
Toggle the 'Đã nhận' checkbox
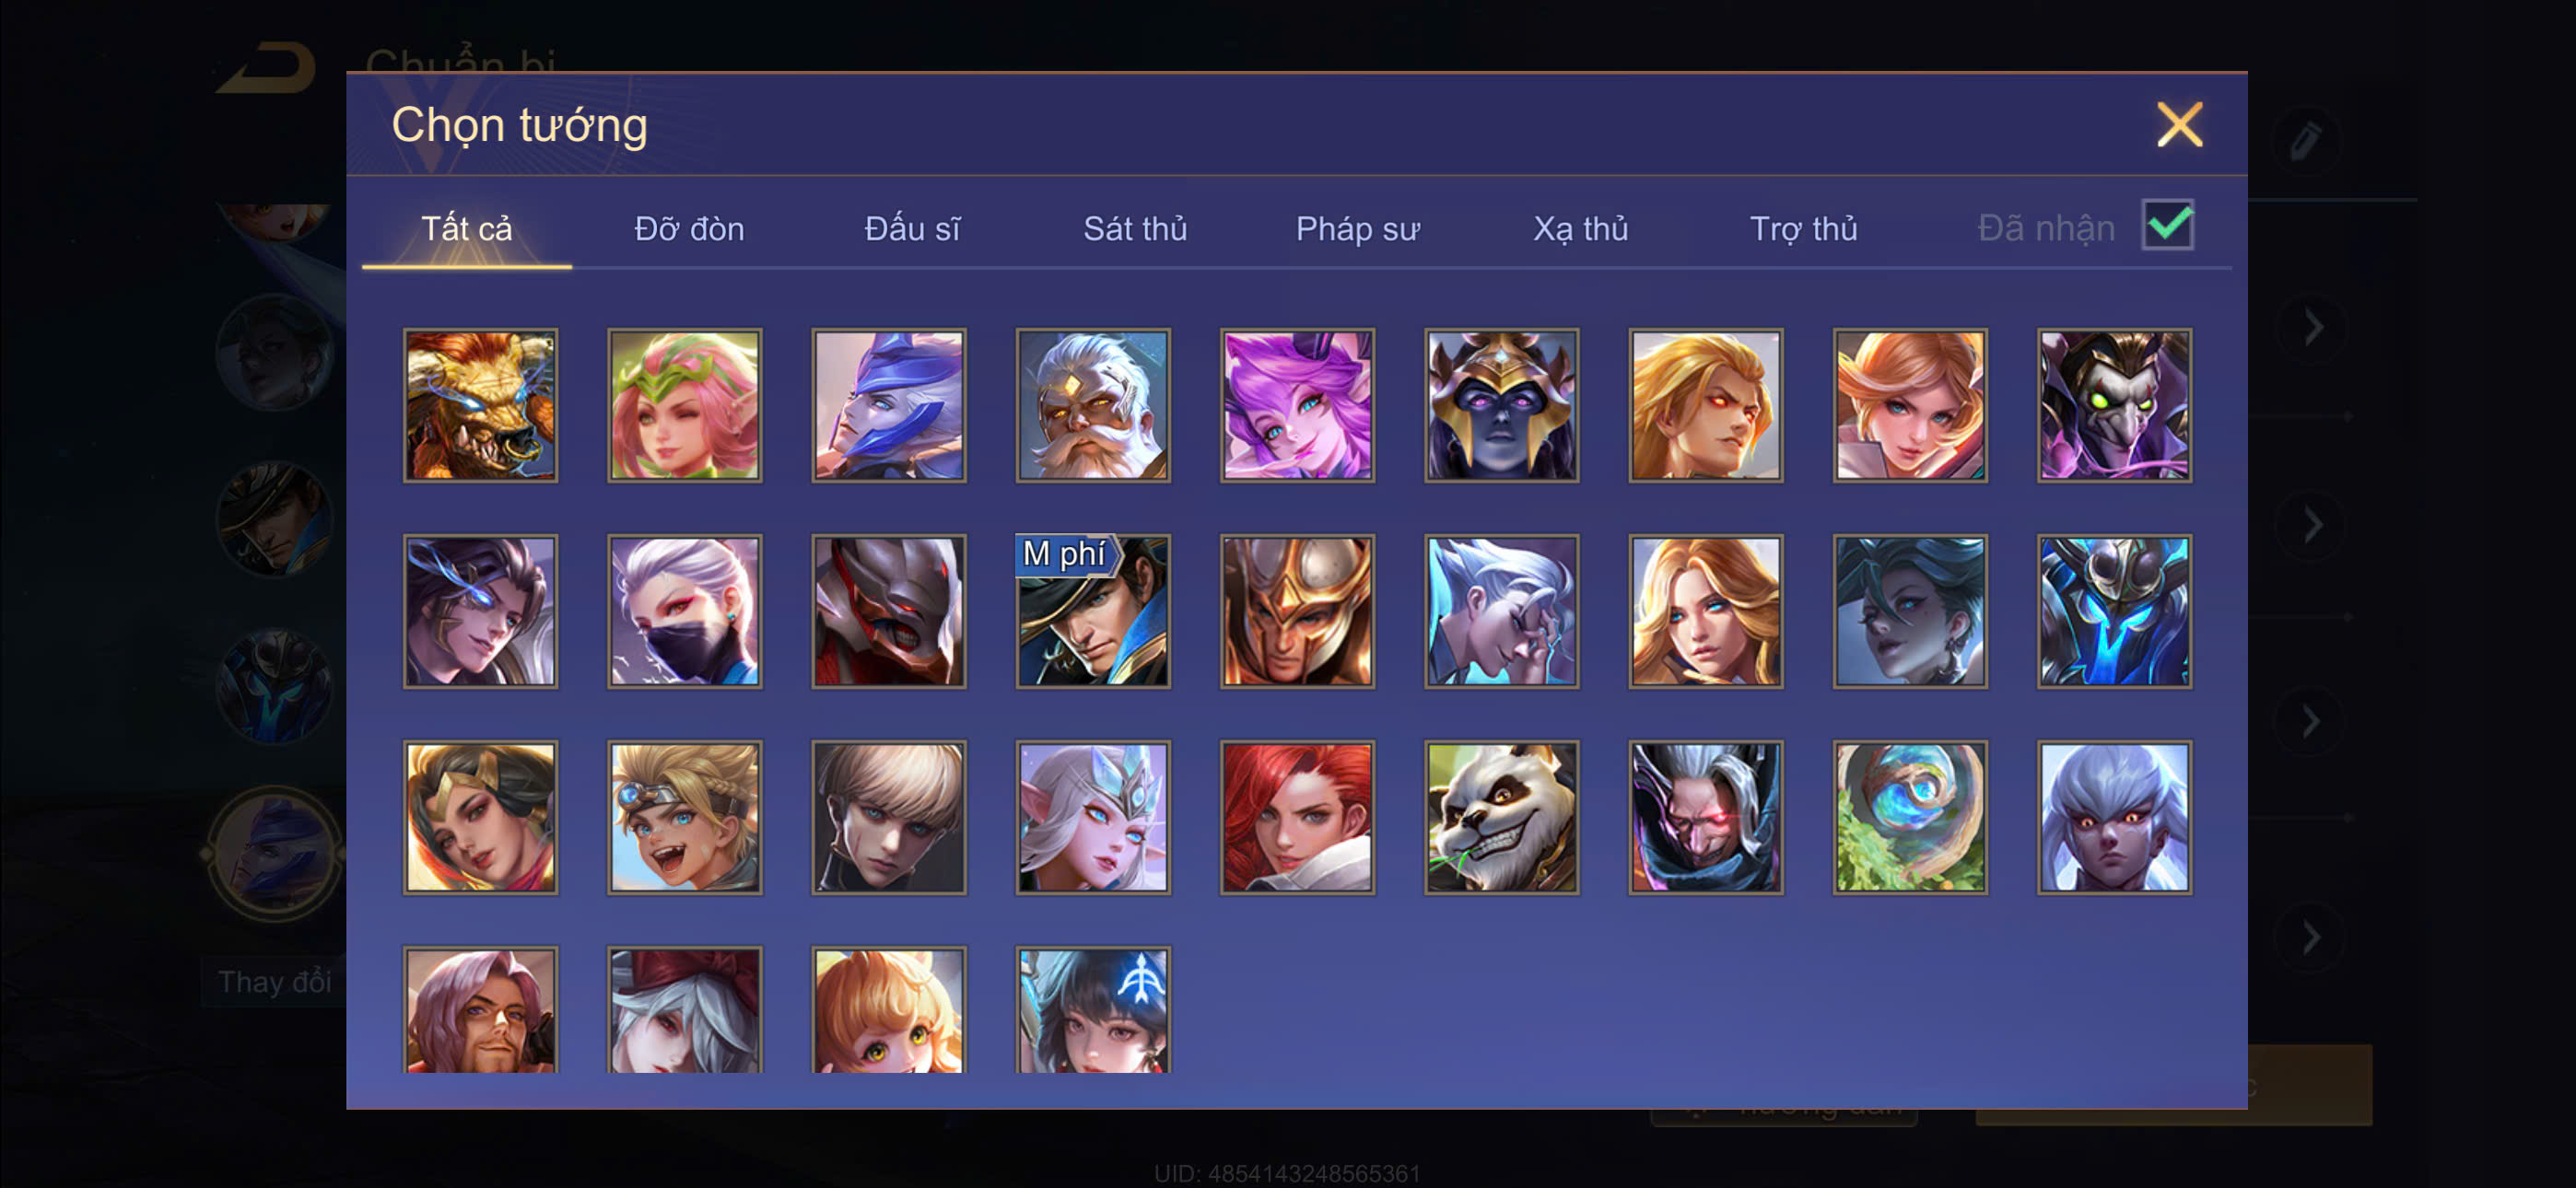tap(2167, 225)
